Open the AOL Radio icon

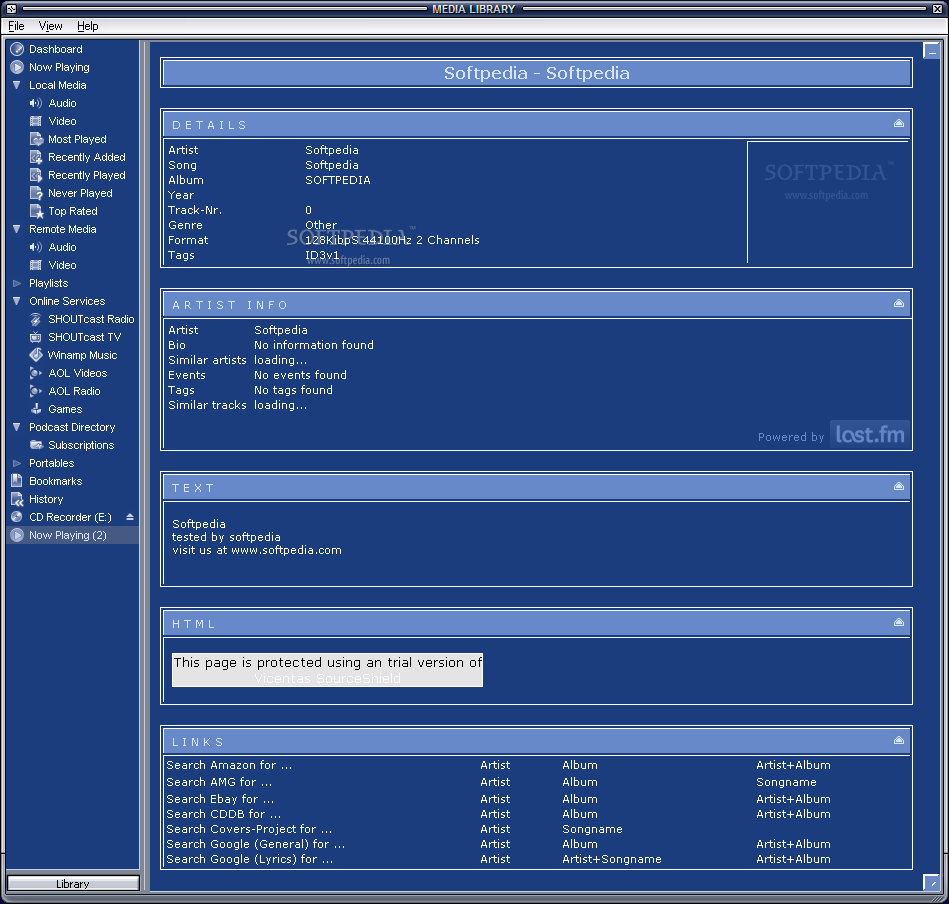pos(36,391)
